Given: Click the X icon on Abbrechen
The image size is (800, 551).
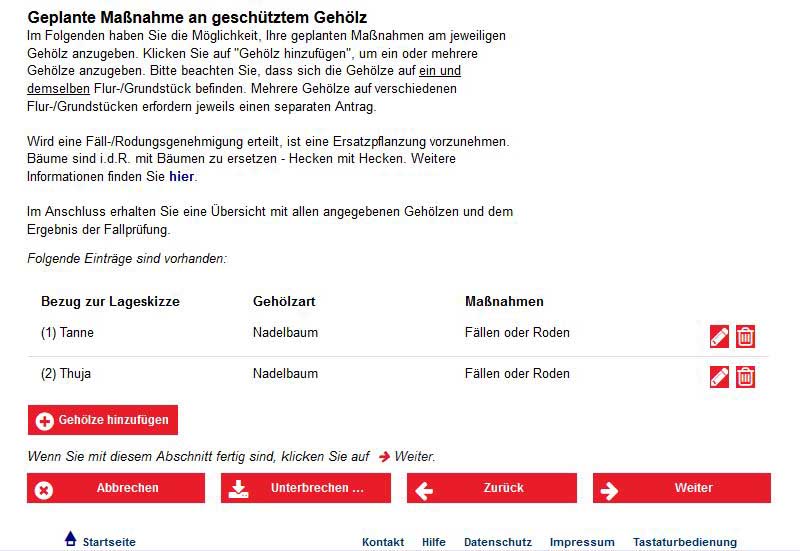Looking at the screenshot, I should [44, 489].
